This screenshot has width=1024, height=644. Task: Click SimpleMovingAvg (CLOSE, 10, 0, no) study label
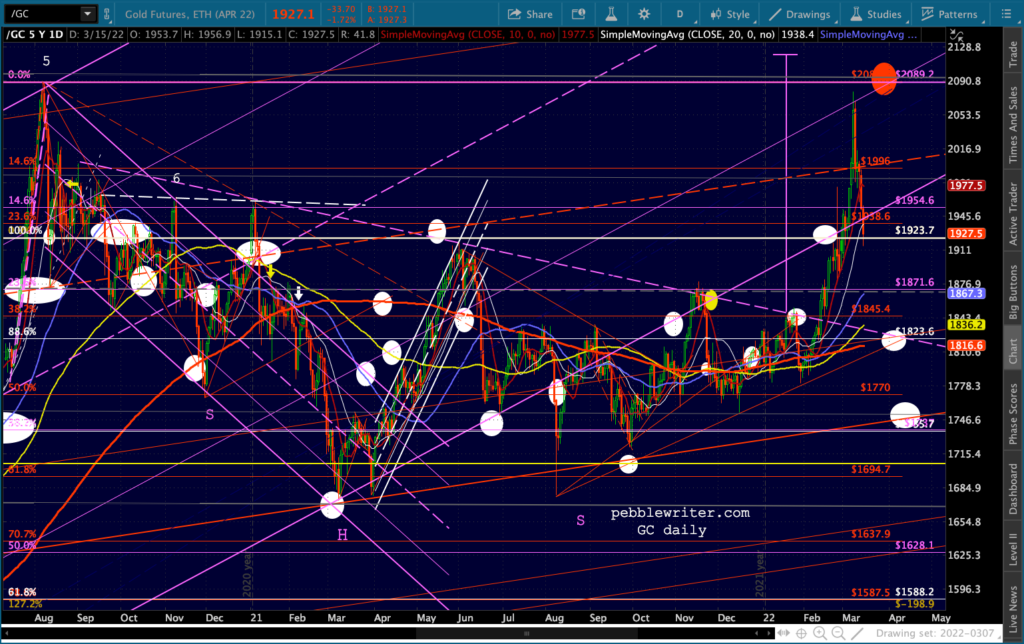pos(468,35)
